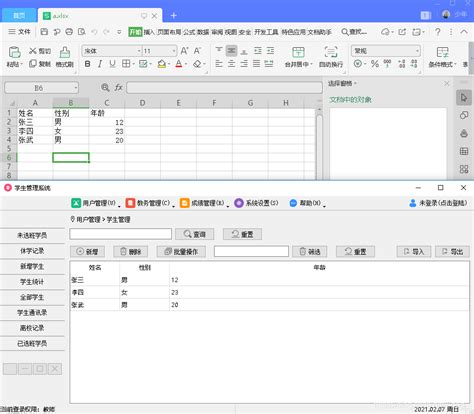Click the underline formatting icon
Viewport: 474px width, 414px height.
113,64
